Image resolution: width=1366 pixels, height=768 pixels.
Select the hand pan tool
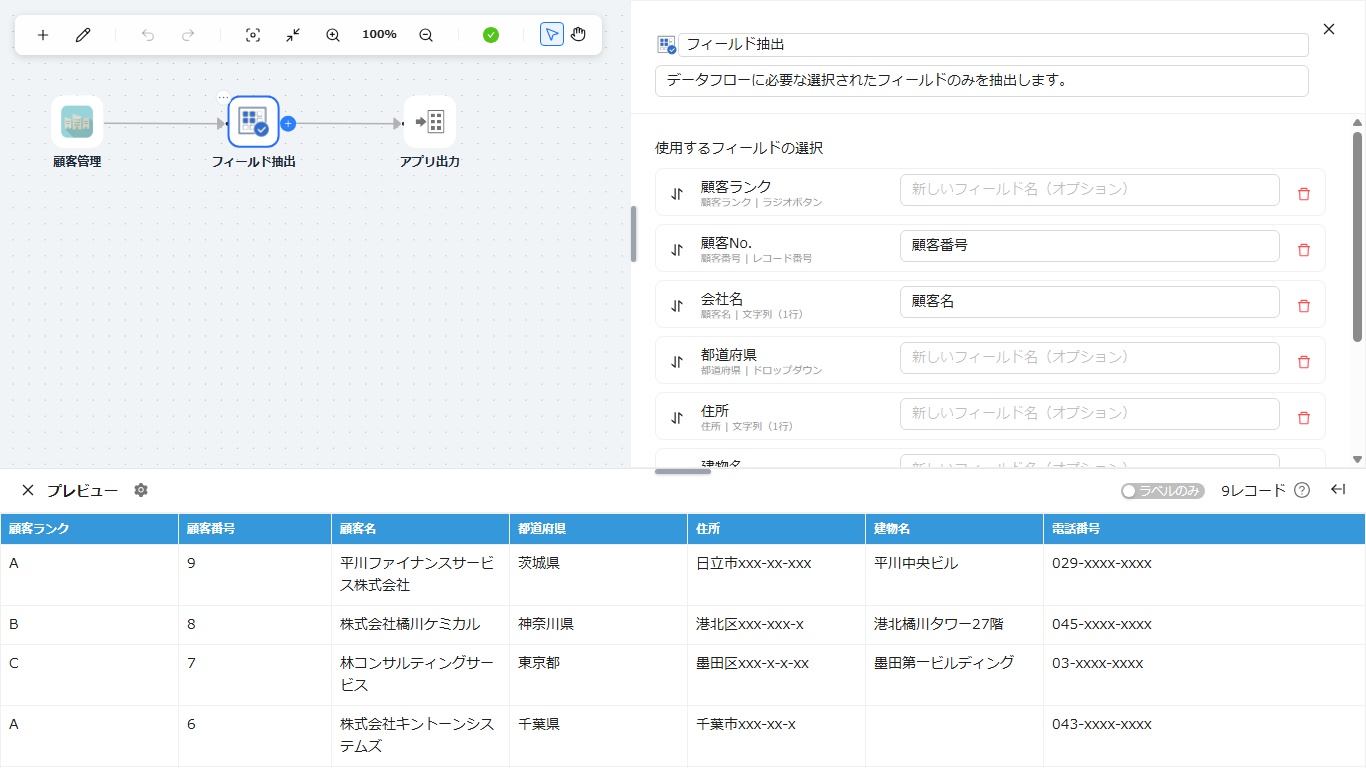coord(579,35)
